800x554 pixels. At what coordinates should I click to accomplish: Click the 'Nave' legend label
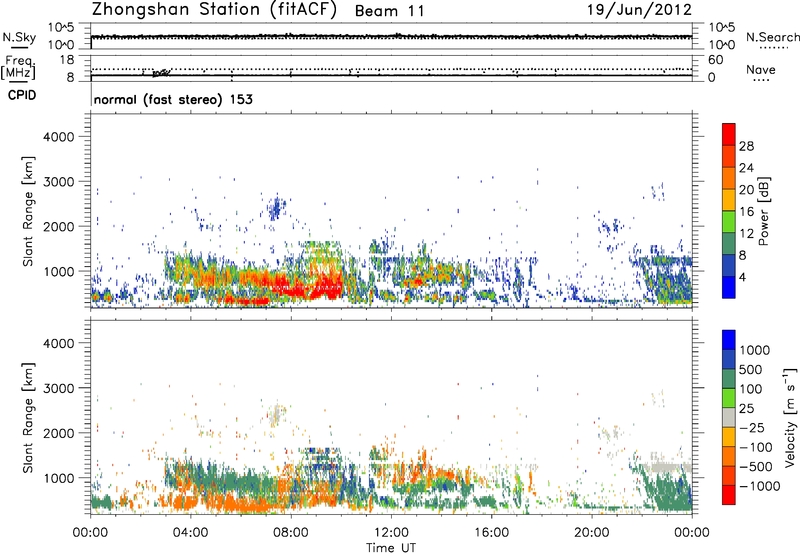[x=761, y=69]
